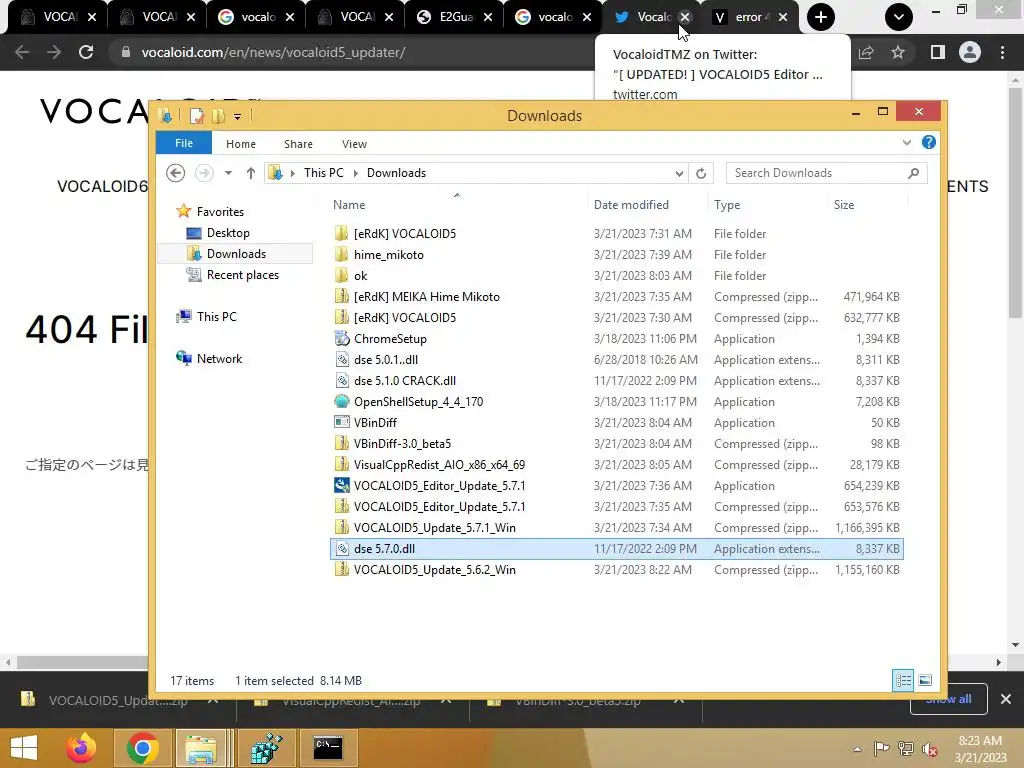Open the Home ribbon tab
This screenshot has width=1024, height=768.
click(240, 144)
